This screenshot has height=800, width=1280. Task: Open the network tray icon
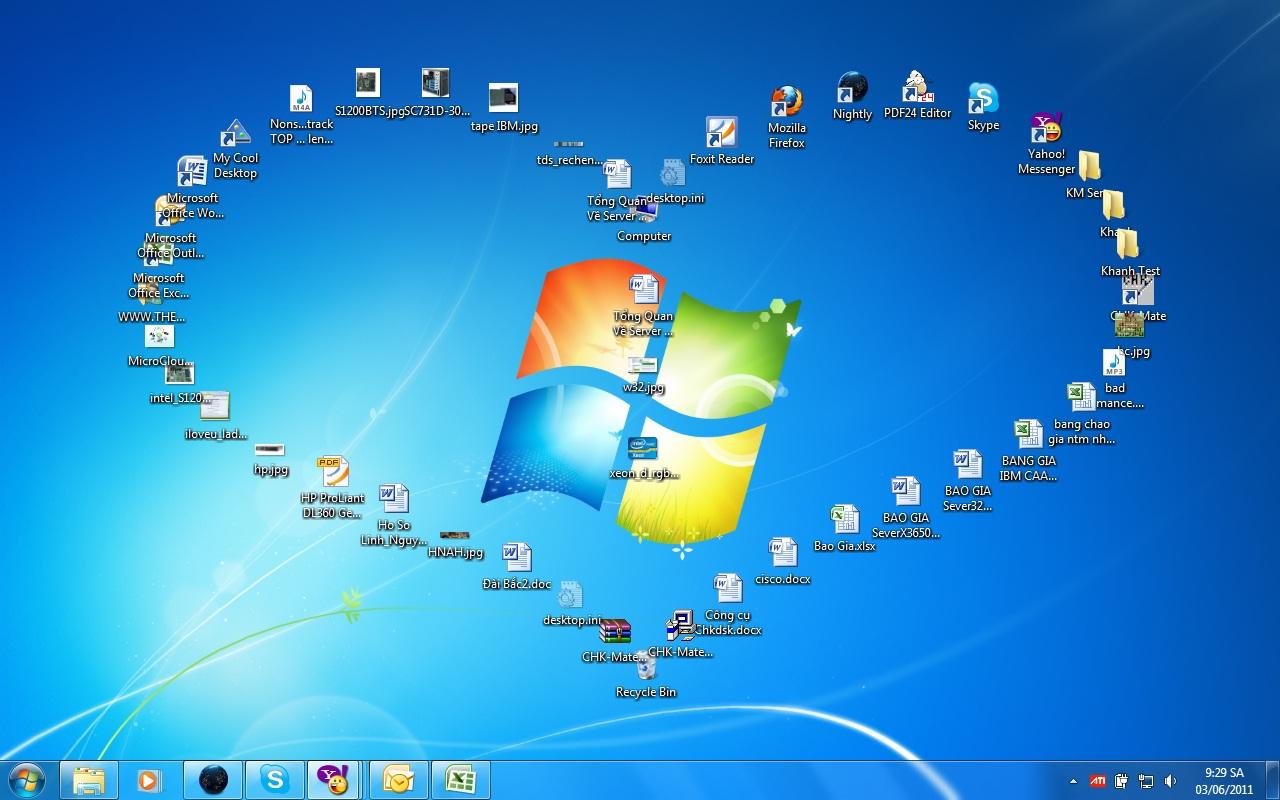click(x=1146, y=781)
